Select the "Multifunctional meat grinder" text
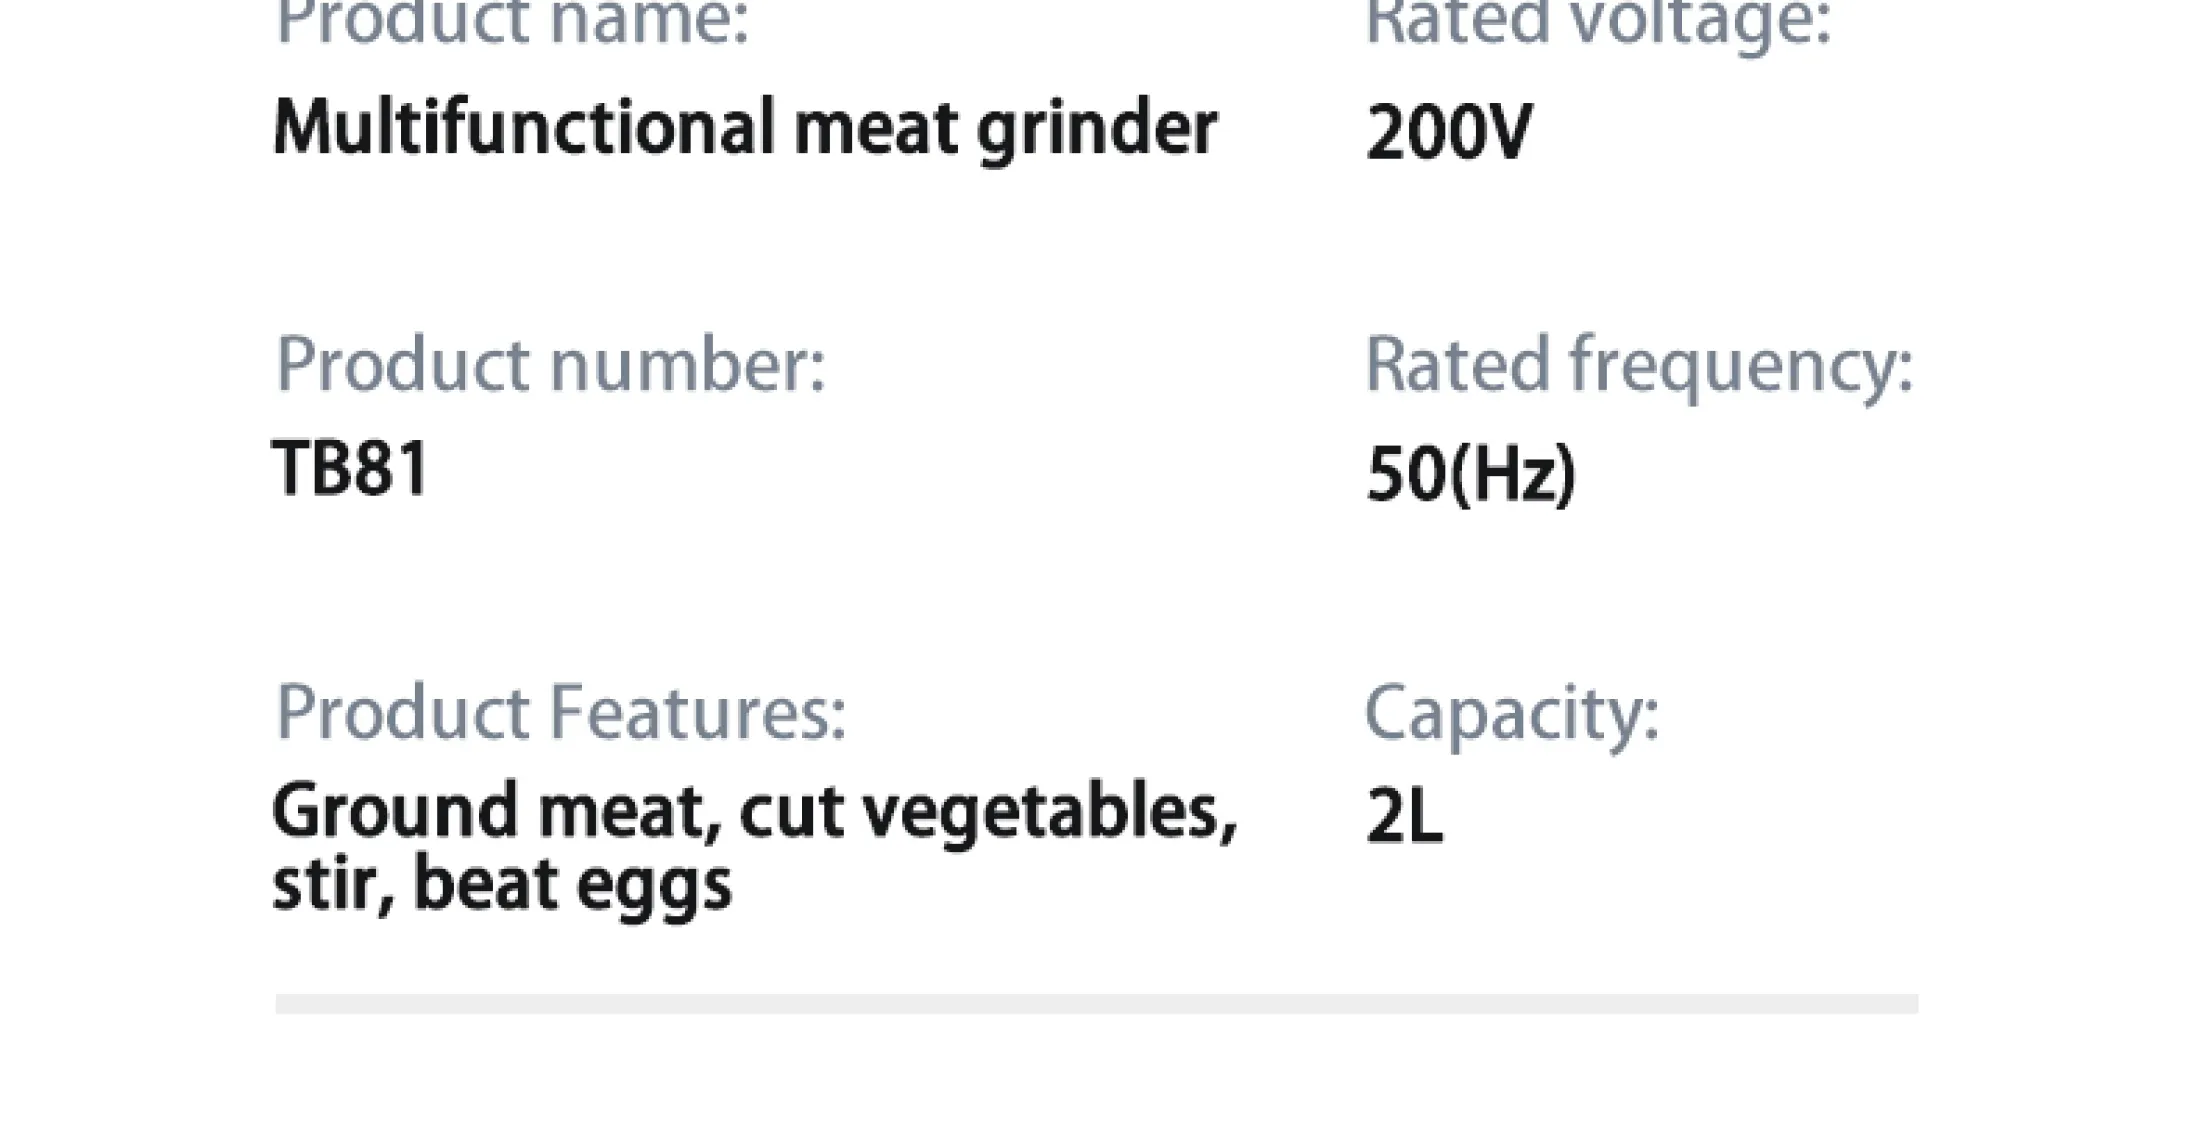Viewport: 2200px width, 1139px height. [x=745, y=129]
